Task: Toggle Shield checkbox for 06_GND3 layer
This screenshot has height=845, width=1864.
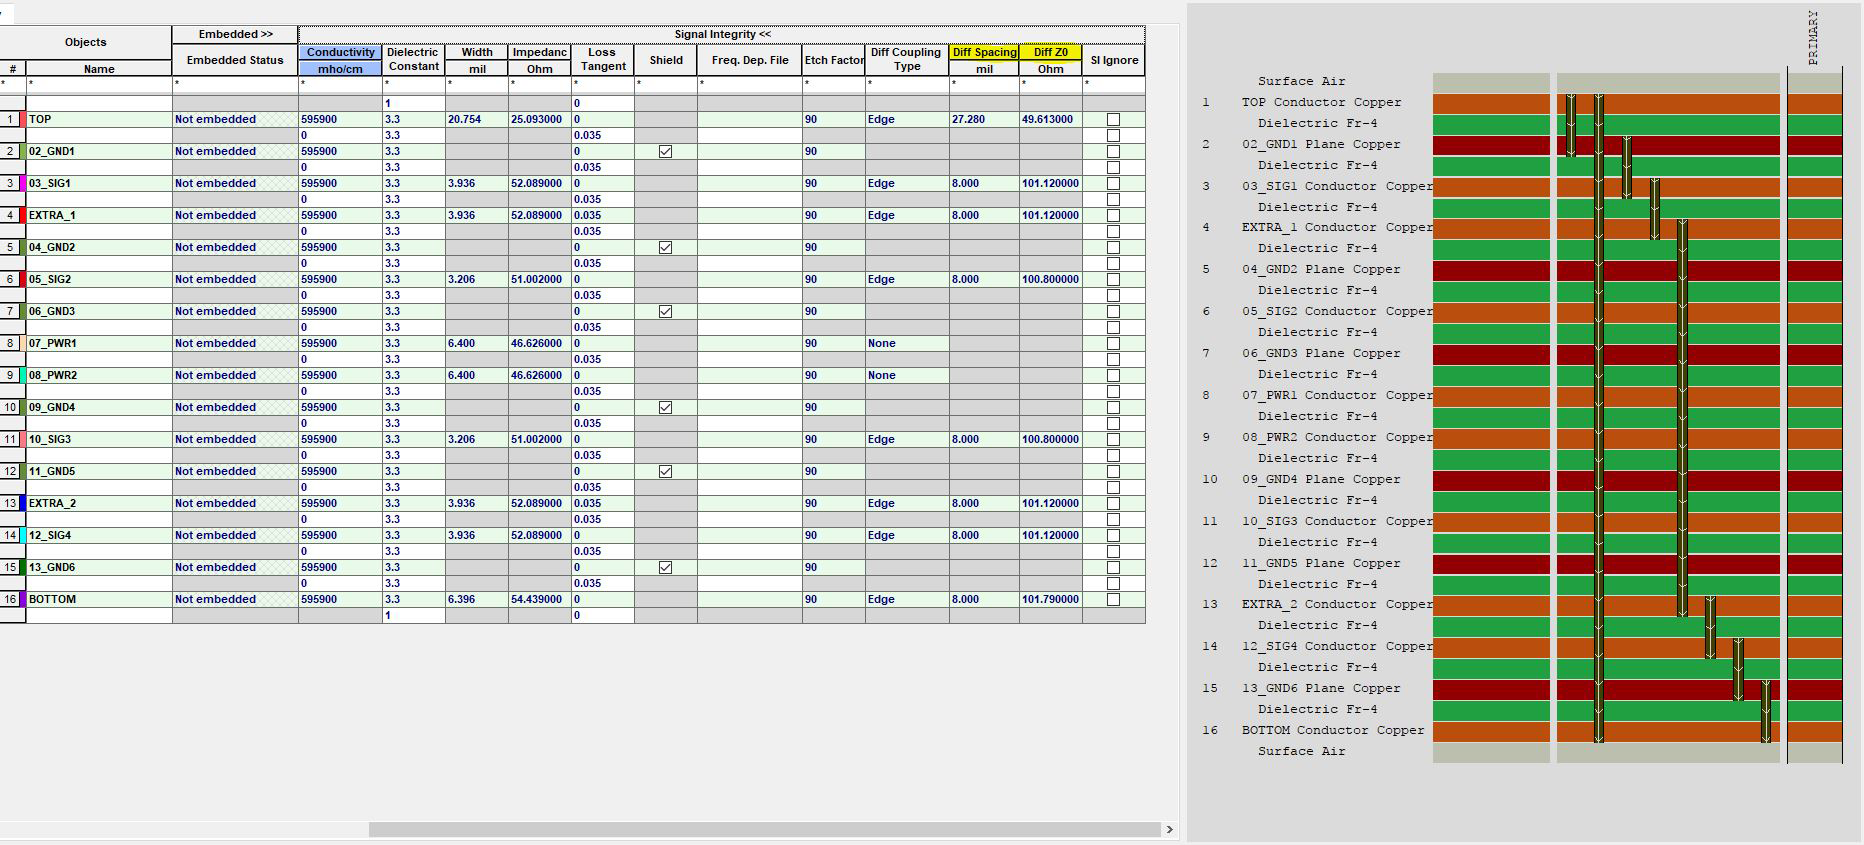Action: 665,311
